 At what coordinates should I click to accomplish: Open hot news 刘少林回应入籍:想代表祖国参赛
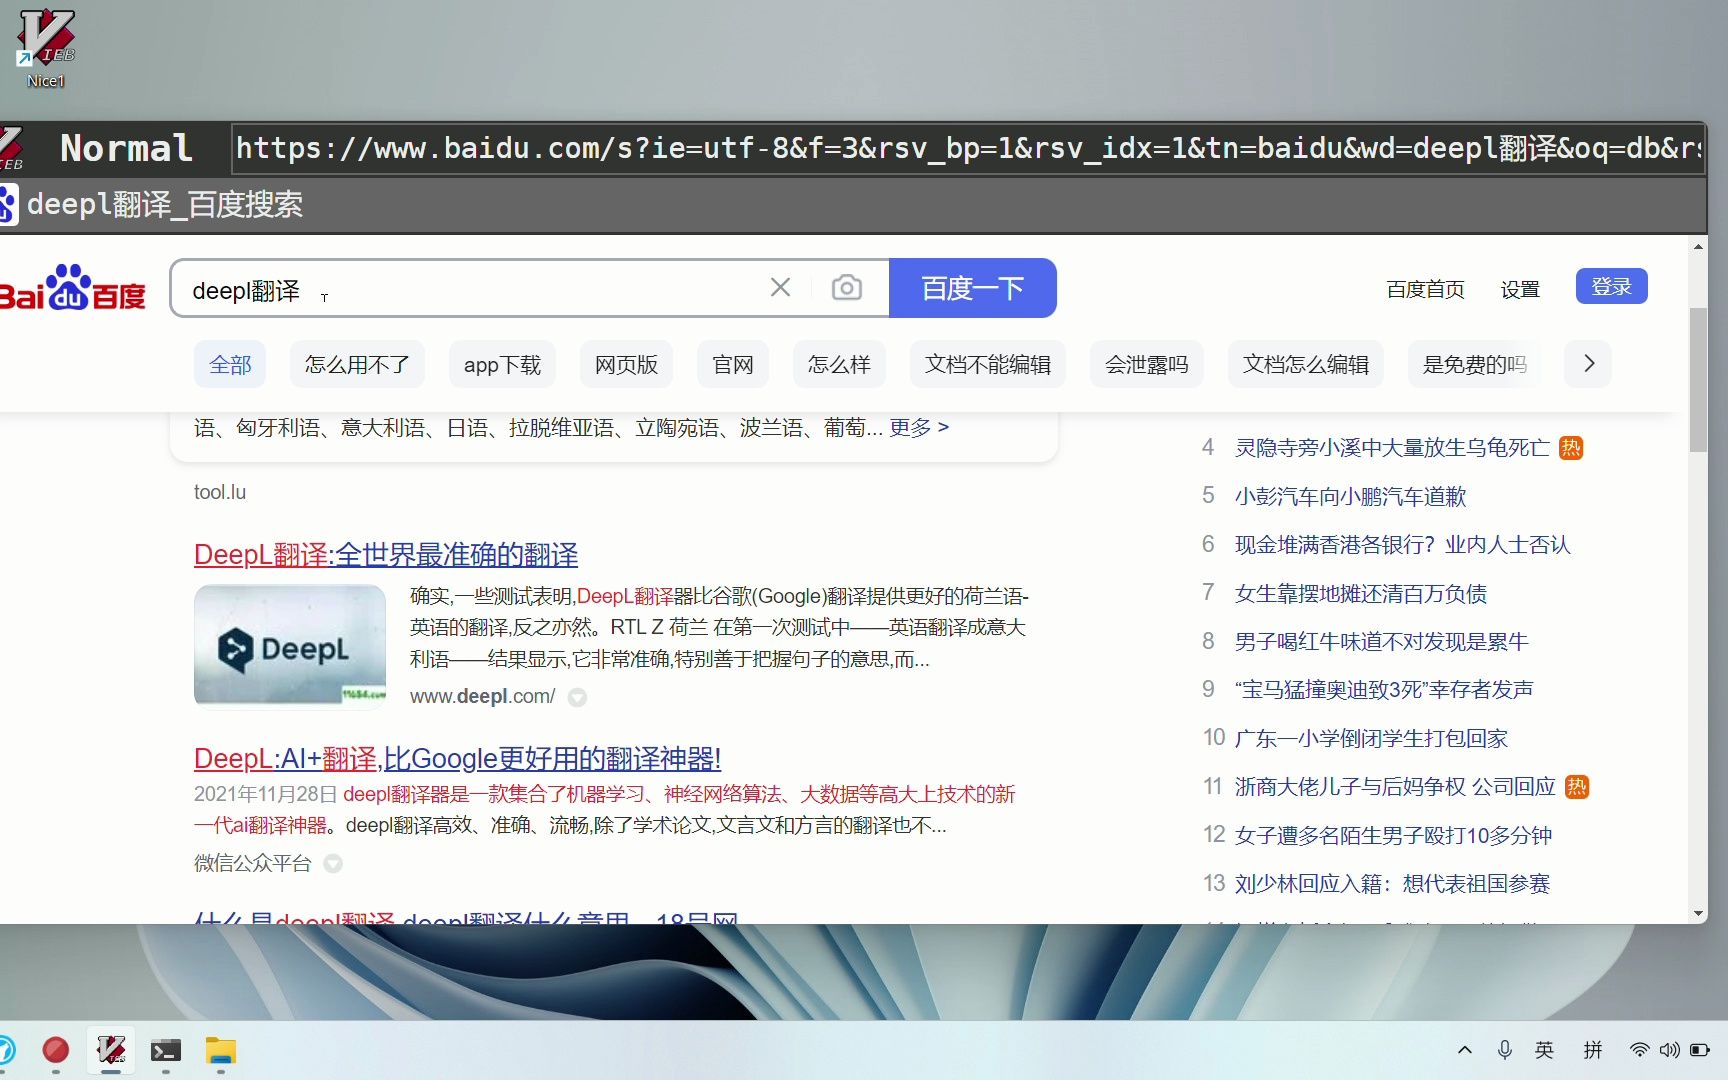click(1392, 884)
